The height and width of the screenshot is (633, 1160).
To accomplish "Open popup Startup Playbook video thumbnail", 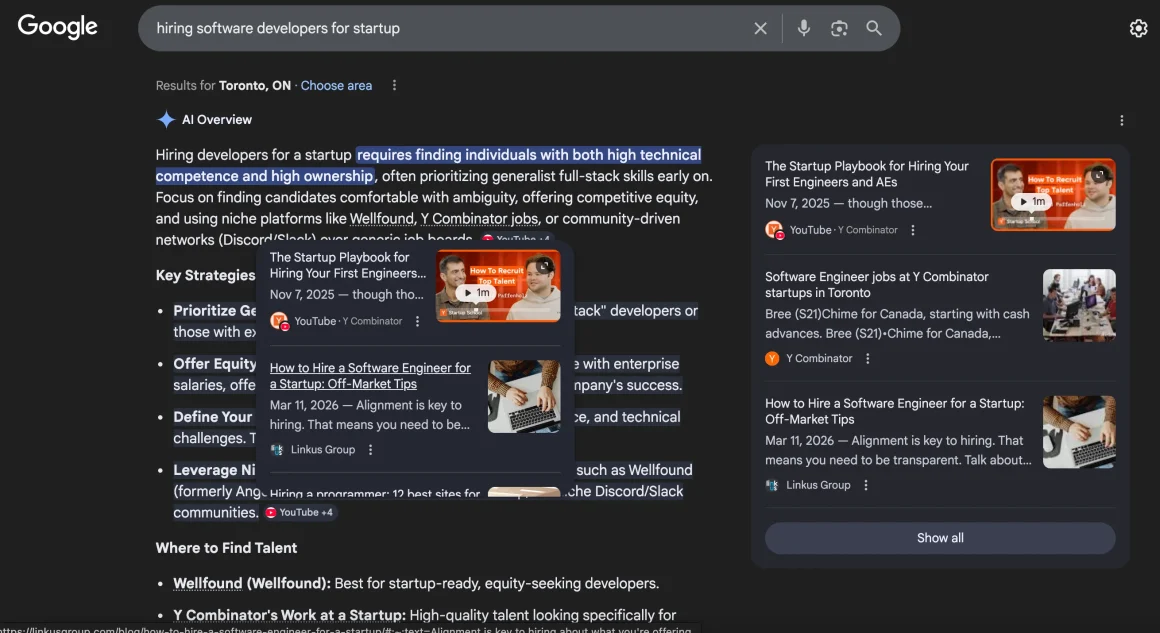I will [x=498, y=286].
